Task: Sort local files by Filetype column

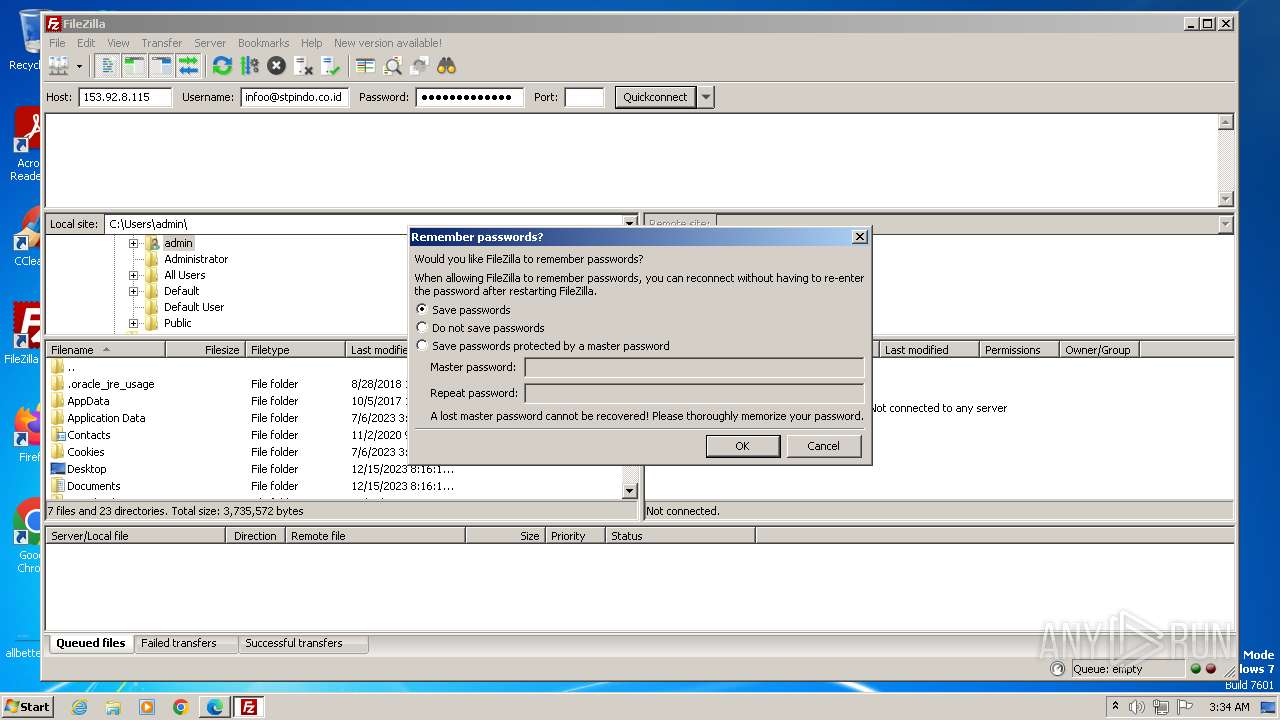Action: click(295, 350)
